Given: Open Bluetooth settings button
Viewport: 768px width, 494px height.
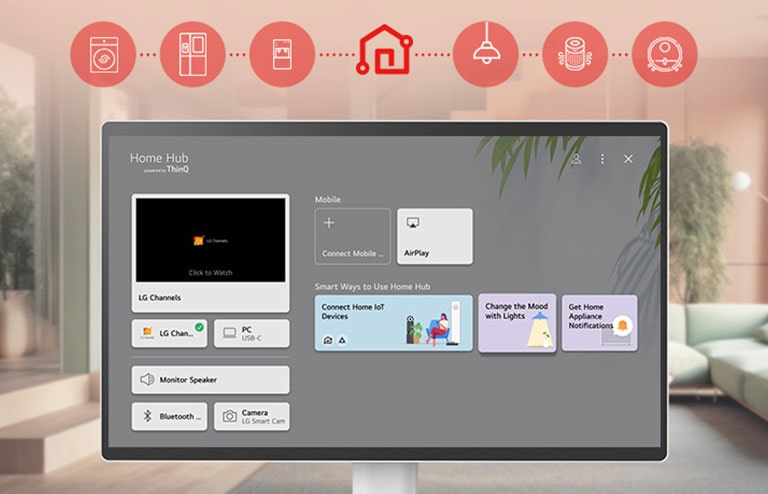Looking at the screenshot, I should [x=169, y=416].
